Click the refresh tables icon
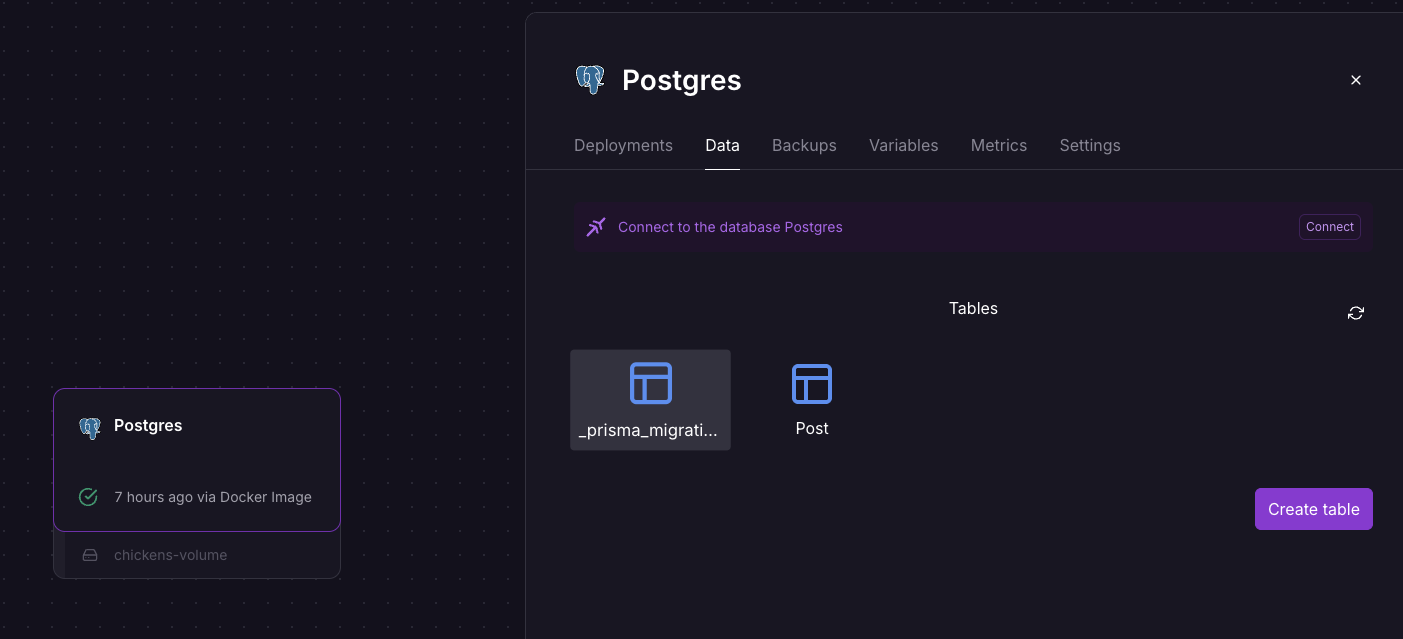Viewport: 1403px width, 639px height. [1356, 313]
